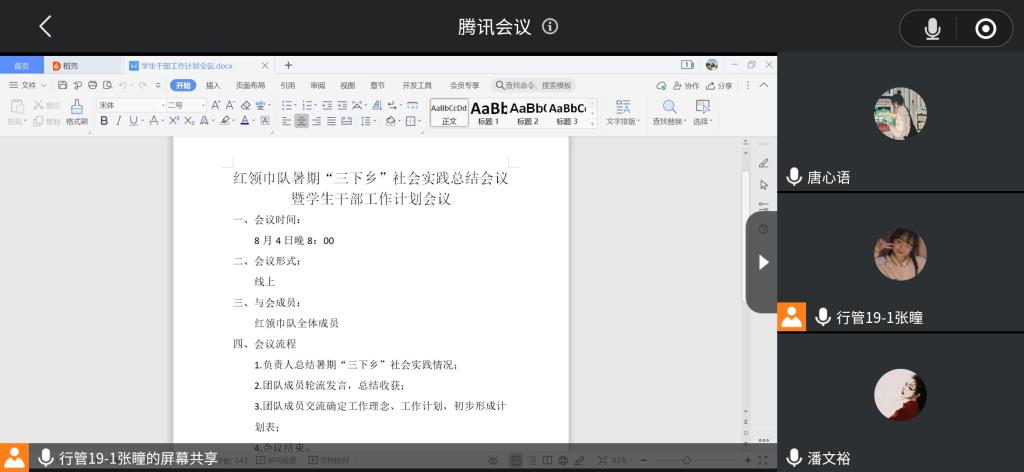Viewport: 1024px width, 472px height.
Task: Open the Find and Replace (查找替换) tool
Action: coord(669,111)
